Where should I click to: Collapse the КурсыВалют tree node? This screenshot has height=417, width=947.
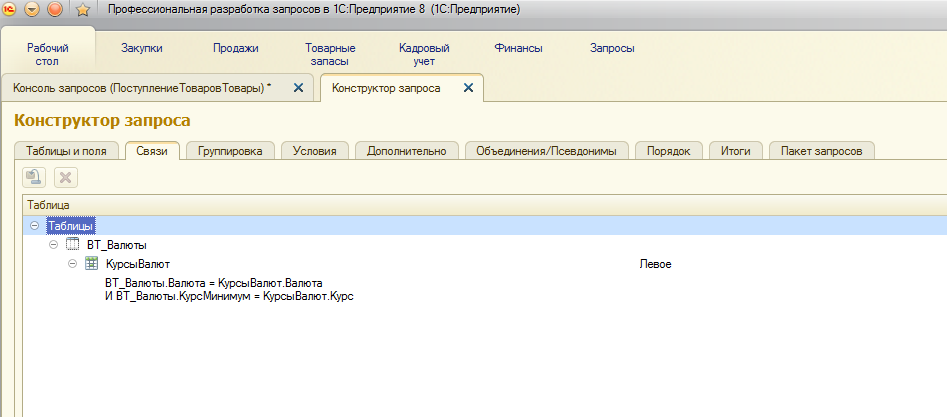(x=73, y=264)
